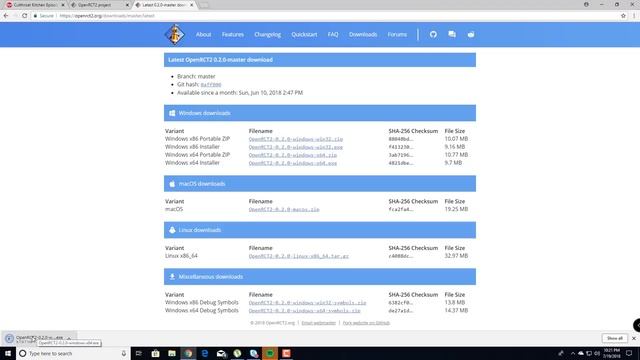Open the Features page

pos(233,34)
